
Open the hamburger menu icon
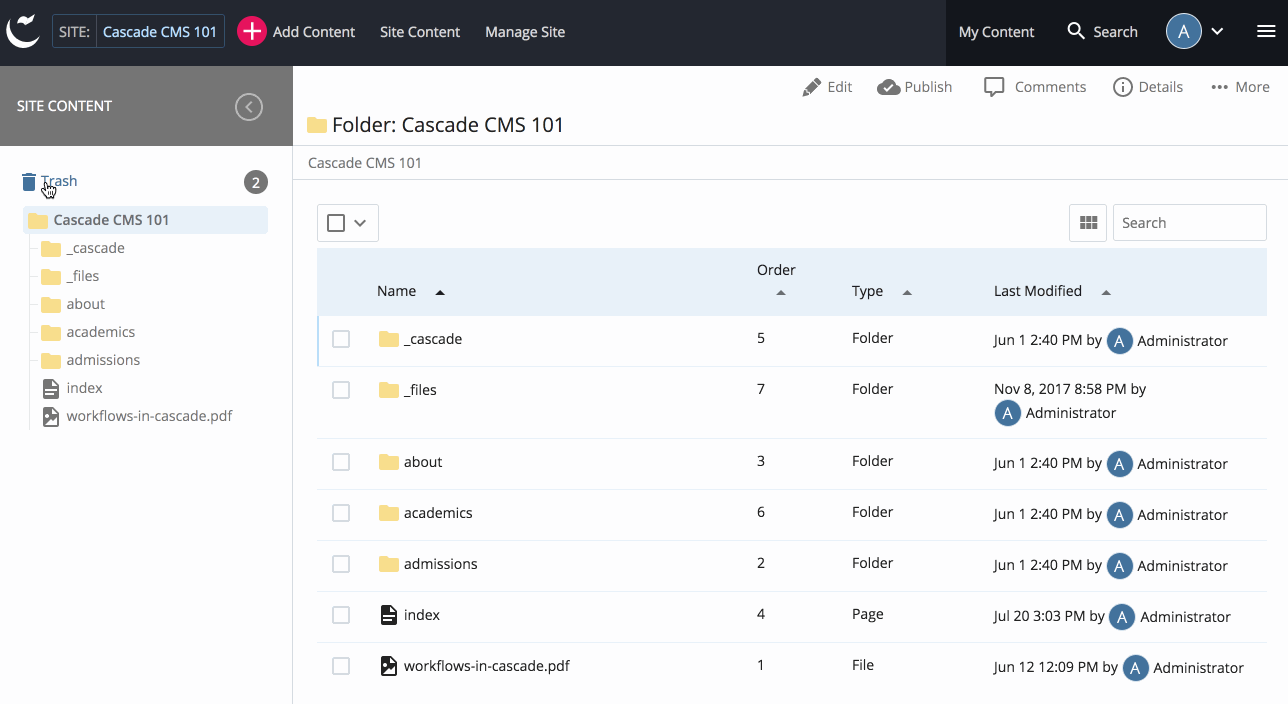(x=1266, y=31)
